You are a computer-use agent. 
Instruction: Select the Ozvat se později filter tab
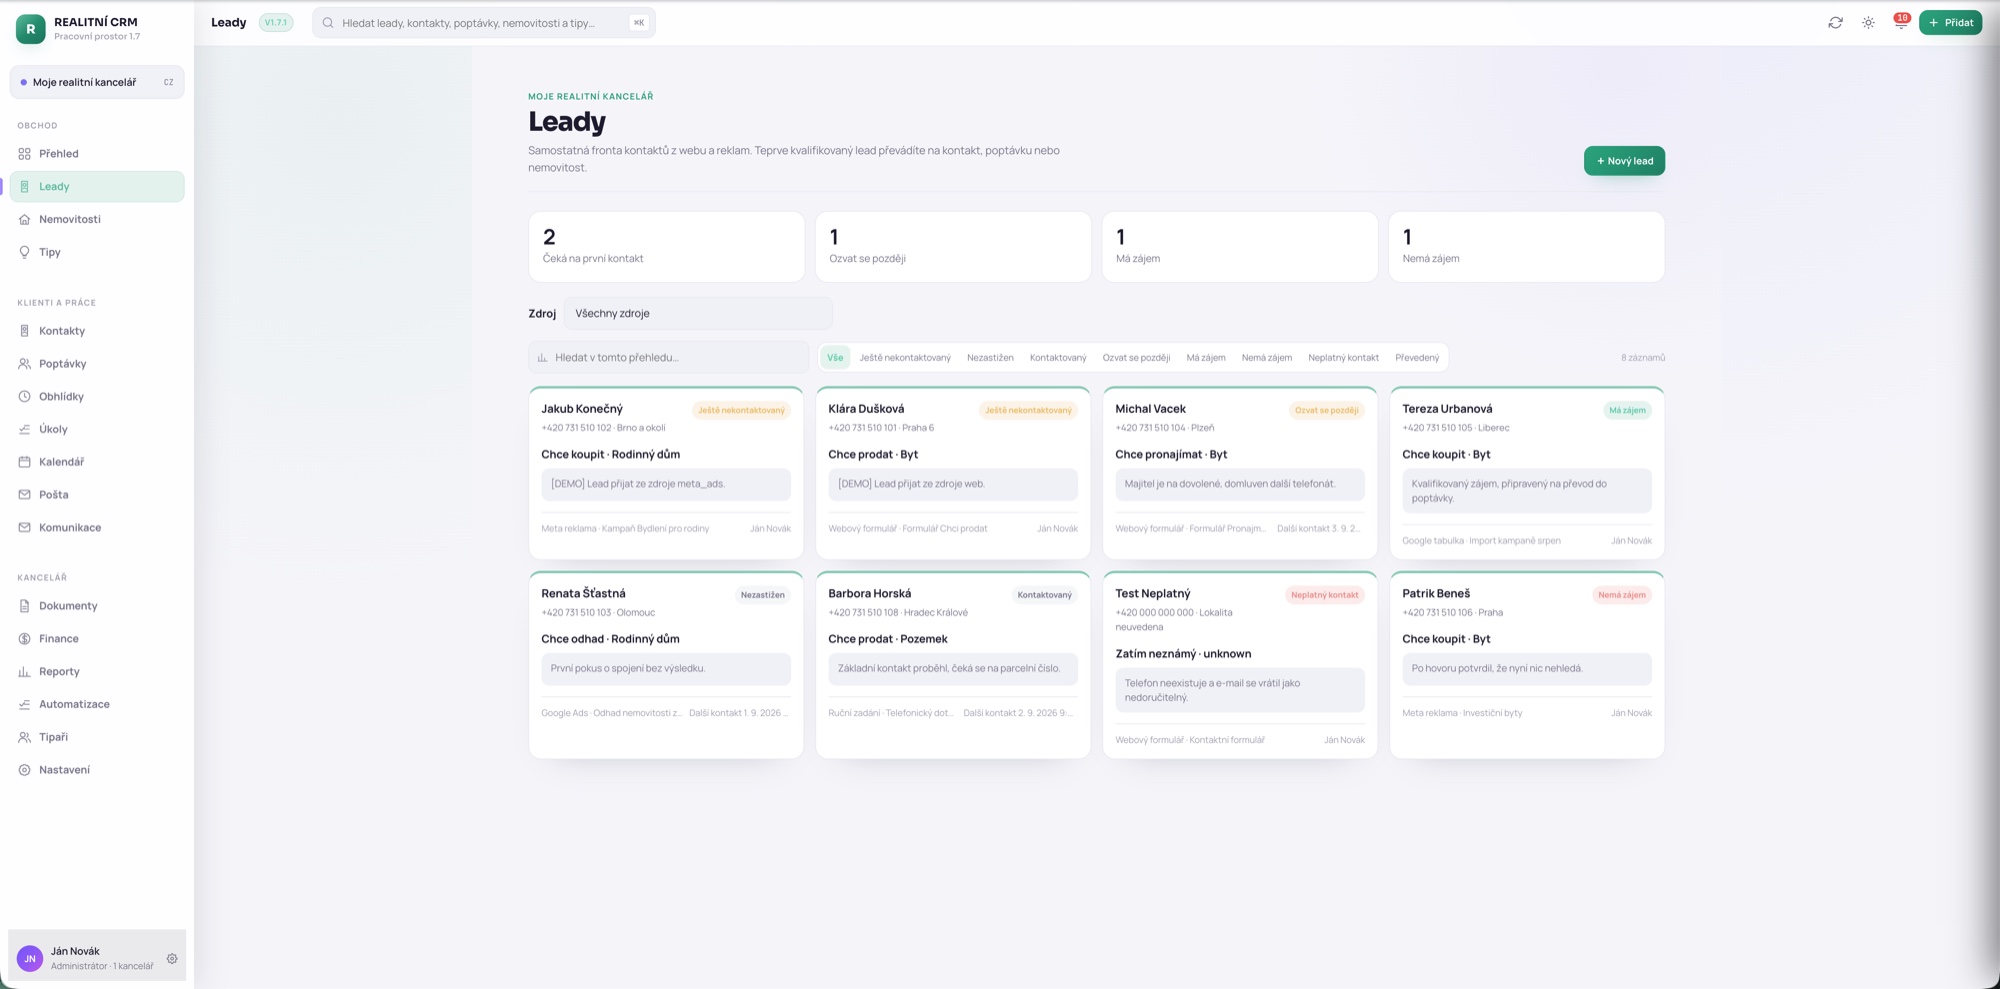[1136, 357]
